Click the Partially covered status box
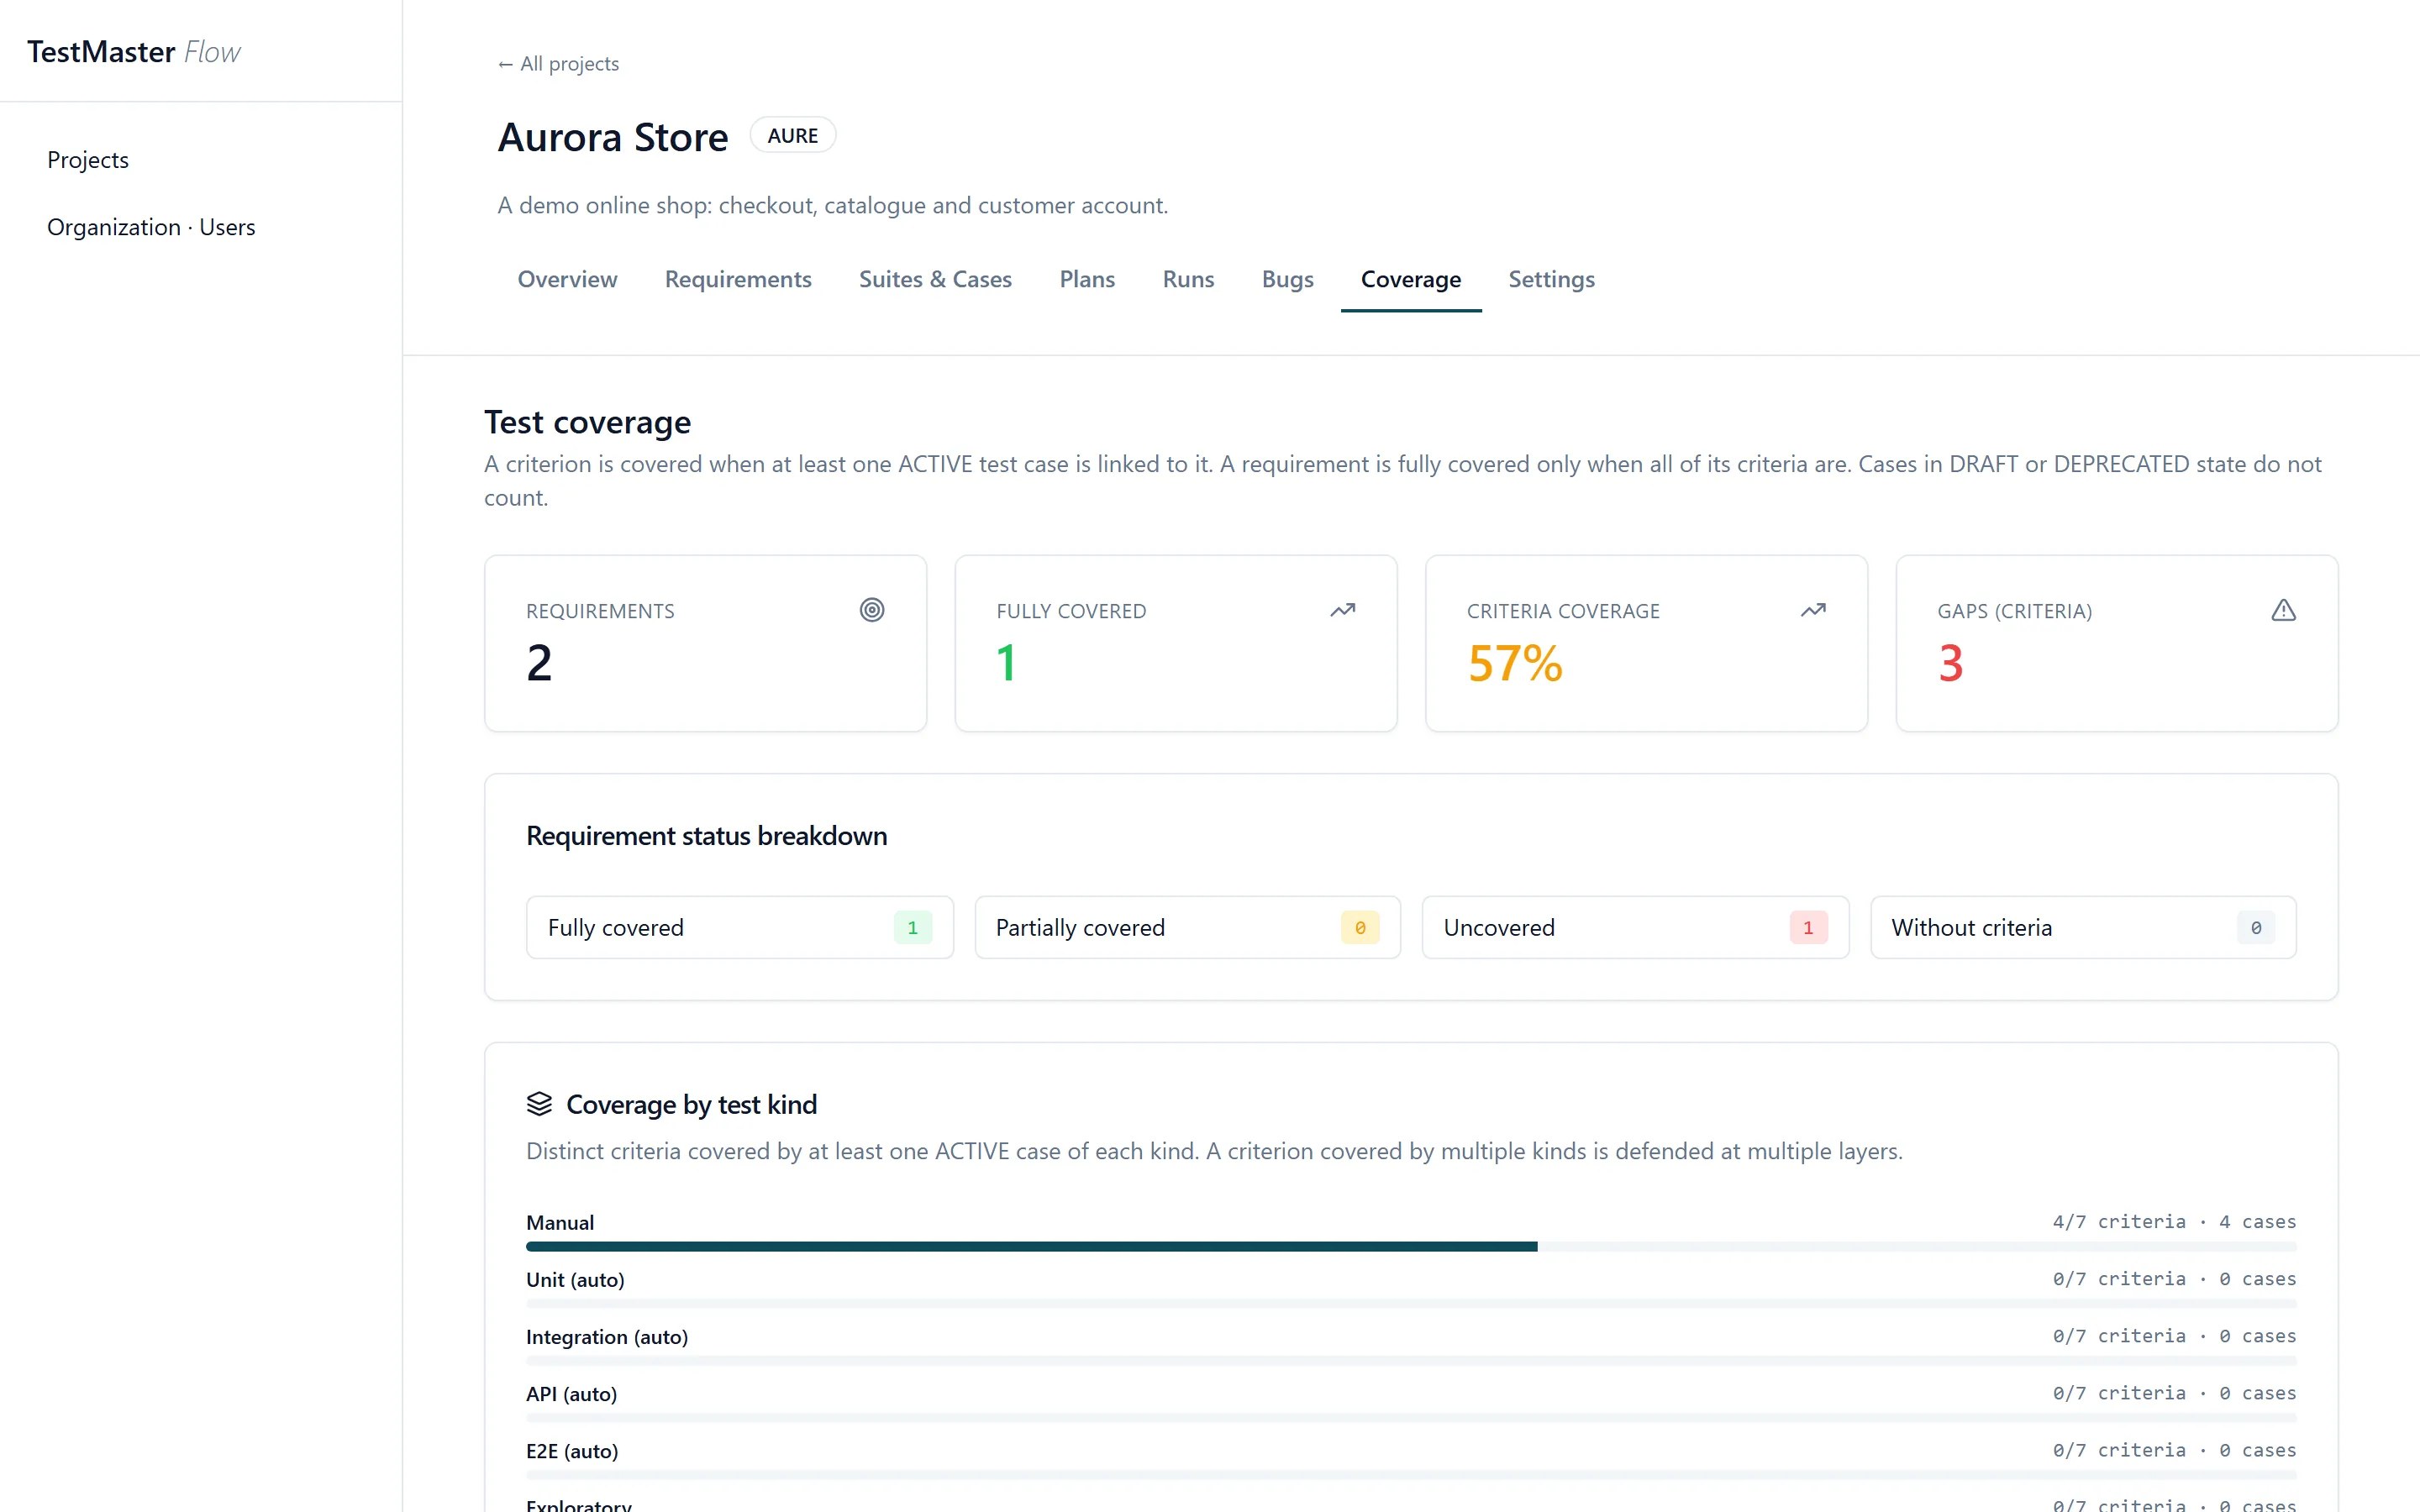The height and width of the screenshot is (1512, 2420). 1187,927
